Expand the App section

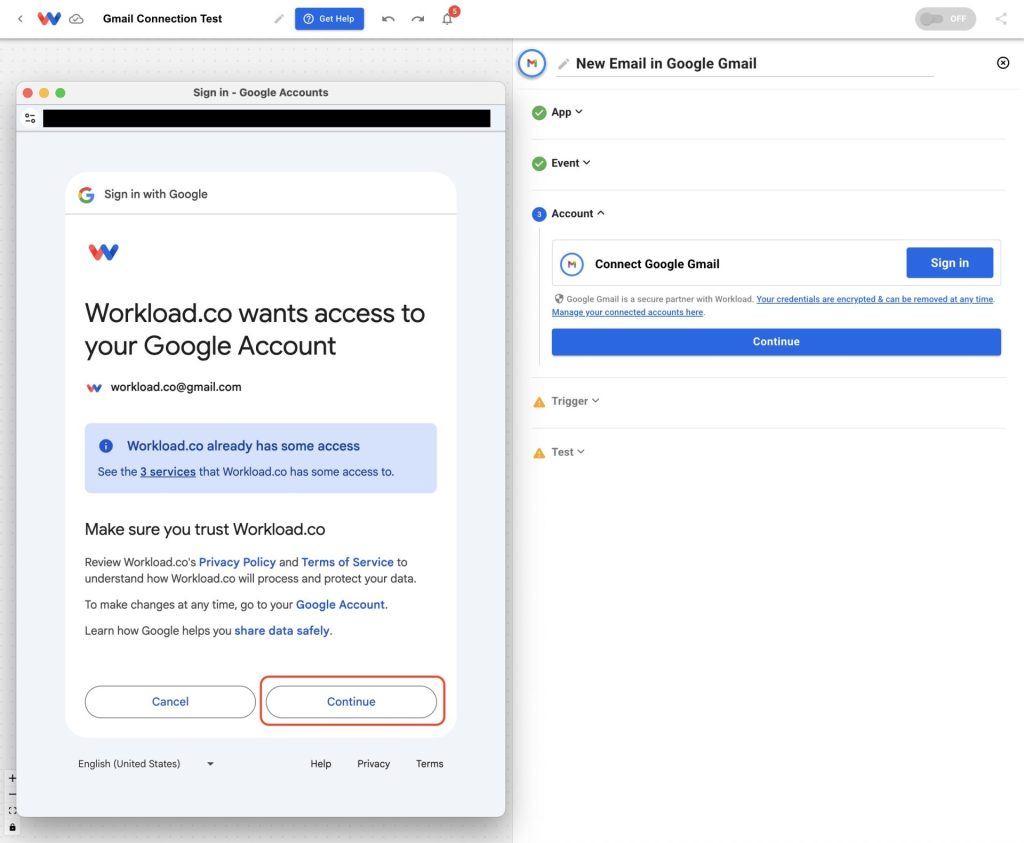pyautogui.click(x=567, y=112)
